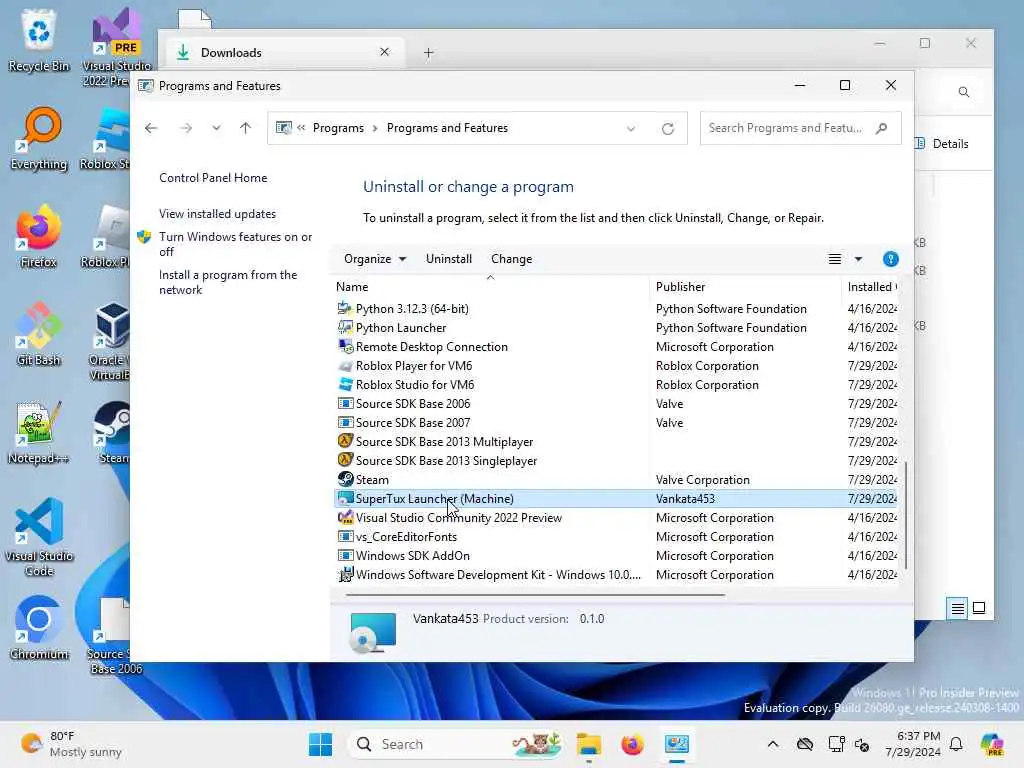Select the Visual Studio Code desktop shortcut
Viewport: 1024px width, 768px height.
coord(39,537)
